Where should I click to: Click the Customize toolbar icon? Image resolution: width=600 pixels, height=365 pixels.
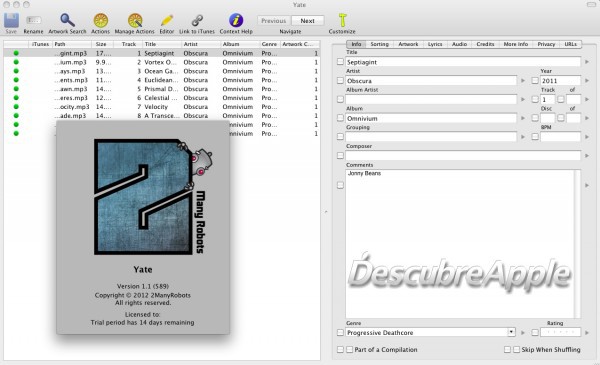coord(342,20)
